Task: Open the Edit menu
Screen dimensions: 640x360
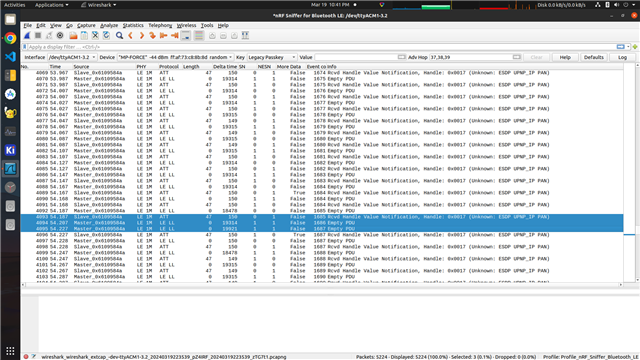Action: (41, 25)
